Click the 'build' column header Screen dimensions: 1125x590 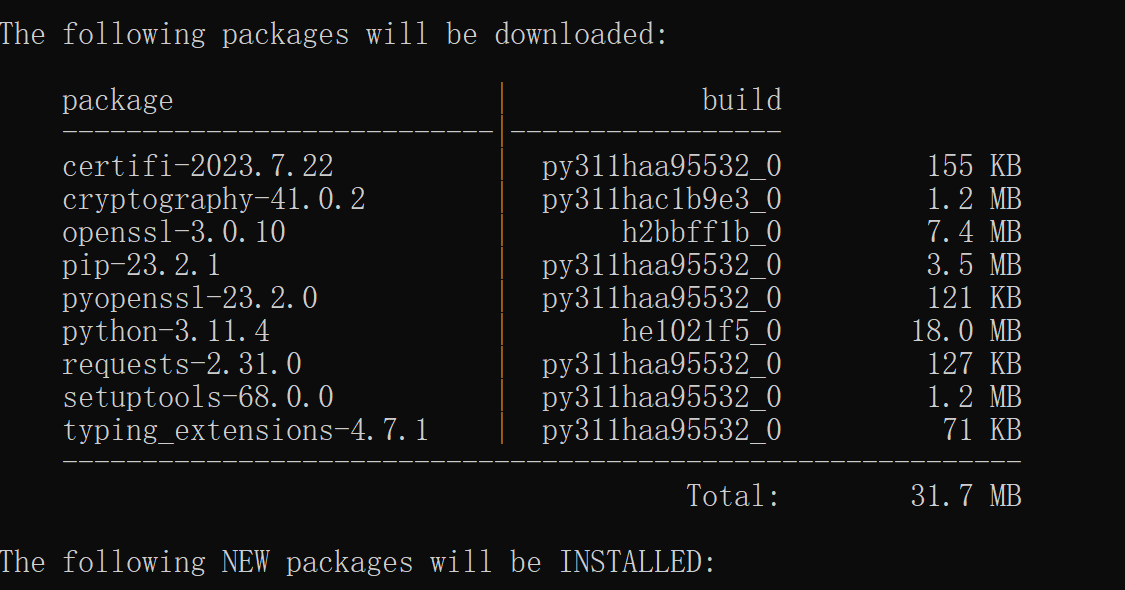pos(742,100)
